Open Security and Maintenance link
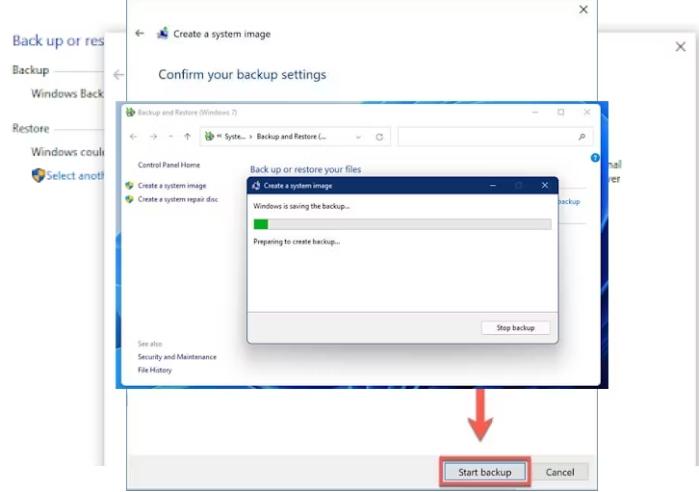Viewport: 699px width, 492px height. (x=177, y=357)
